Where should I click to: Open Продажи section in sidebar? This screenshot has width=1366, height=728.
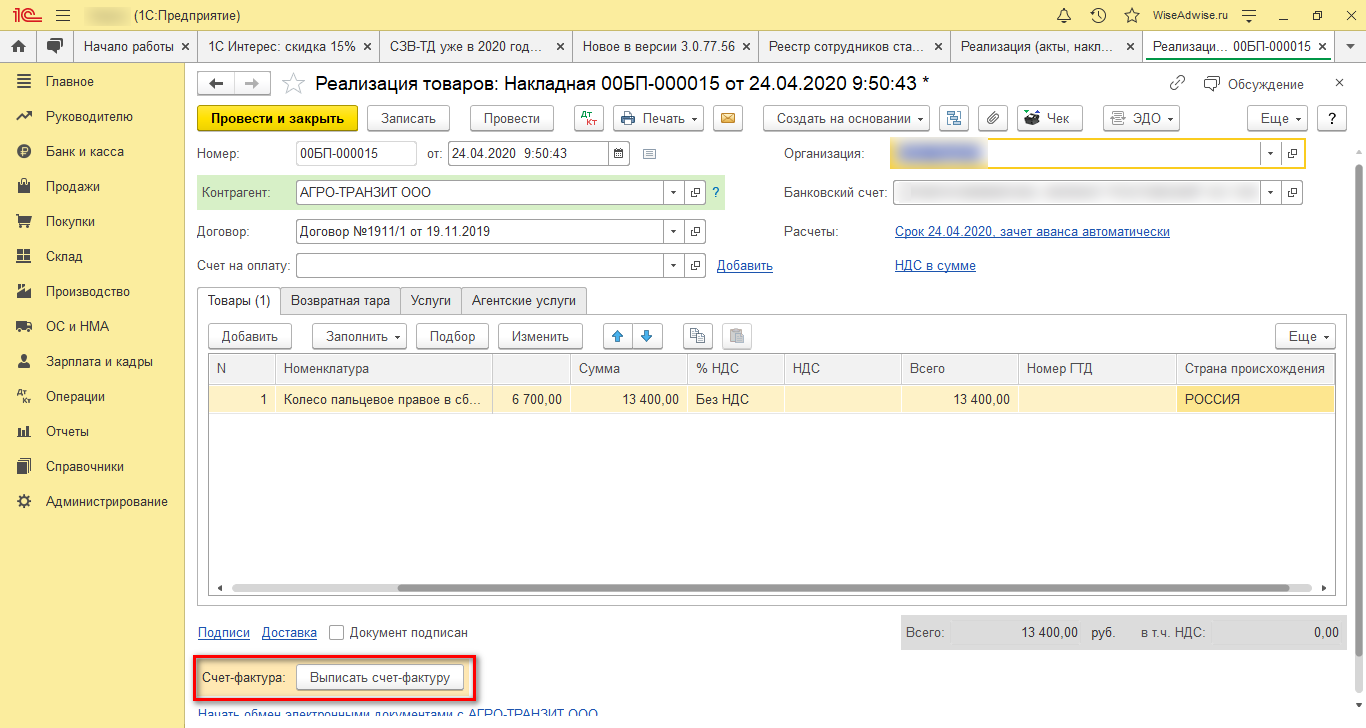coord(72,186)
